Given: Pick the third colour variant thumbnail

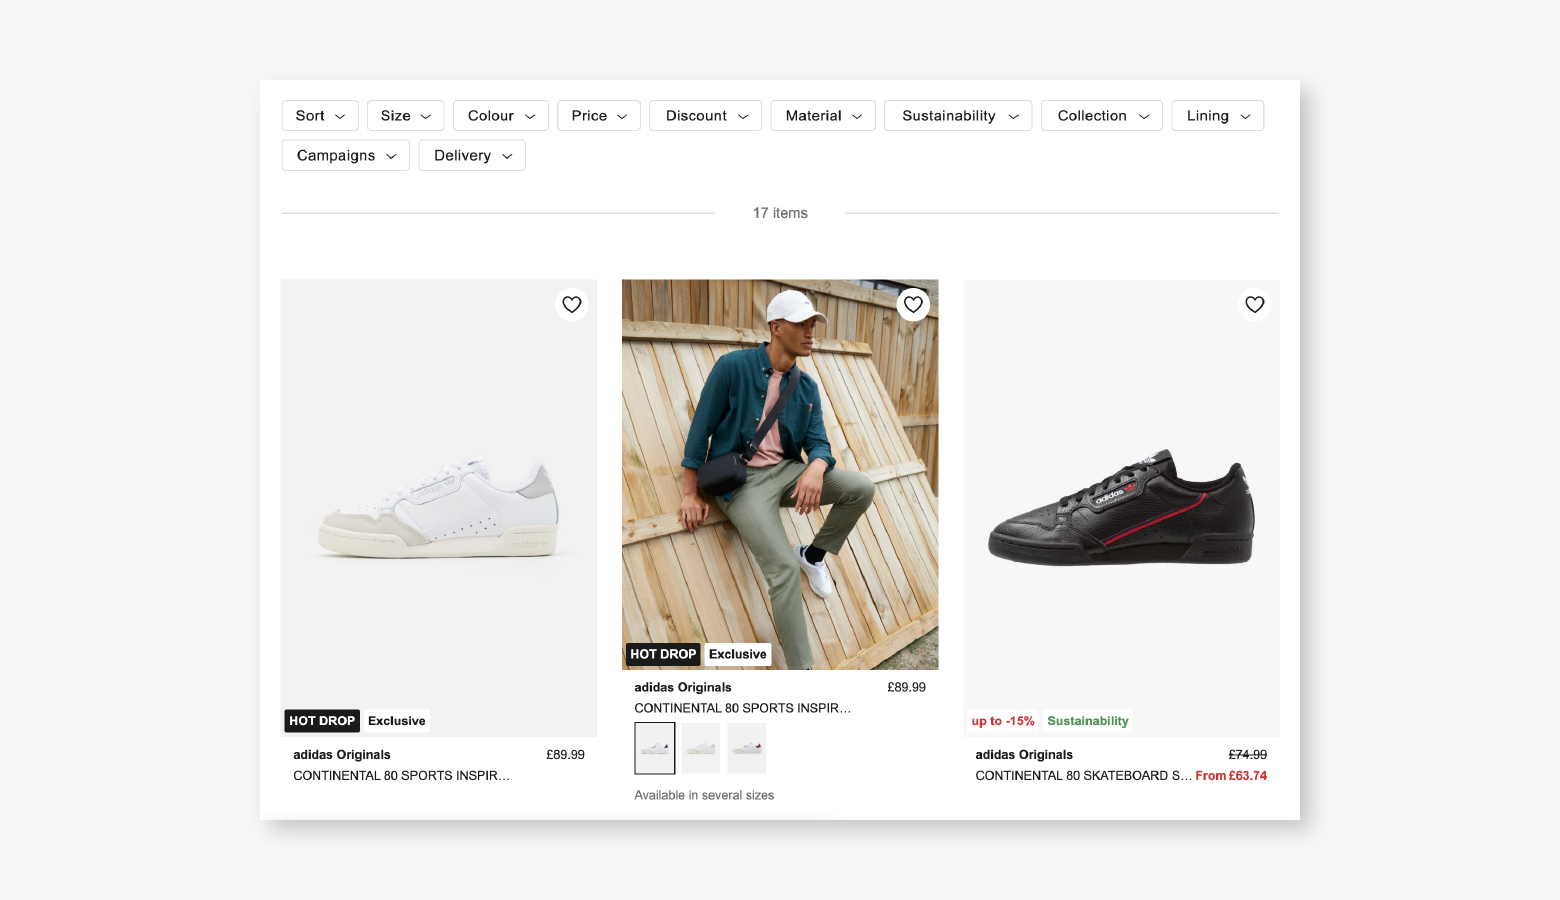Looking at the screenshot, I should click(x=747, y=748).
